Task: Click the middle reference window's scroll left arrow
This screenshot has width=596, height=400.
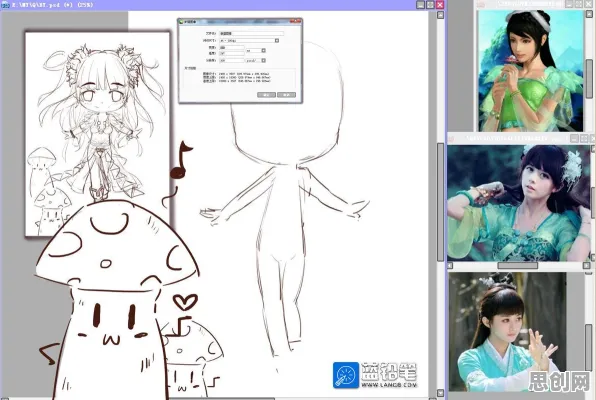Action: pos(450,265)
